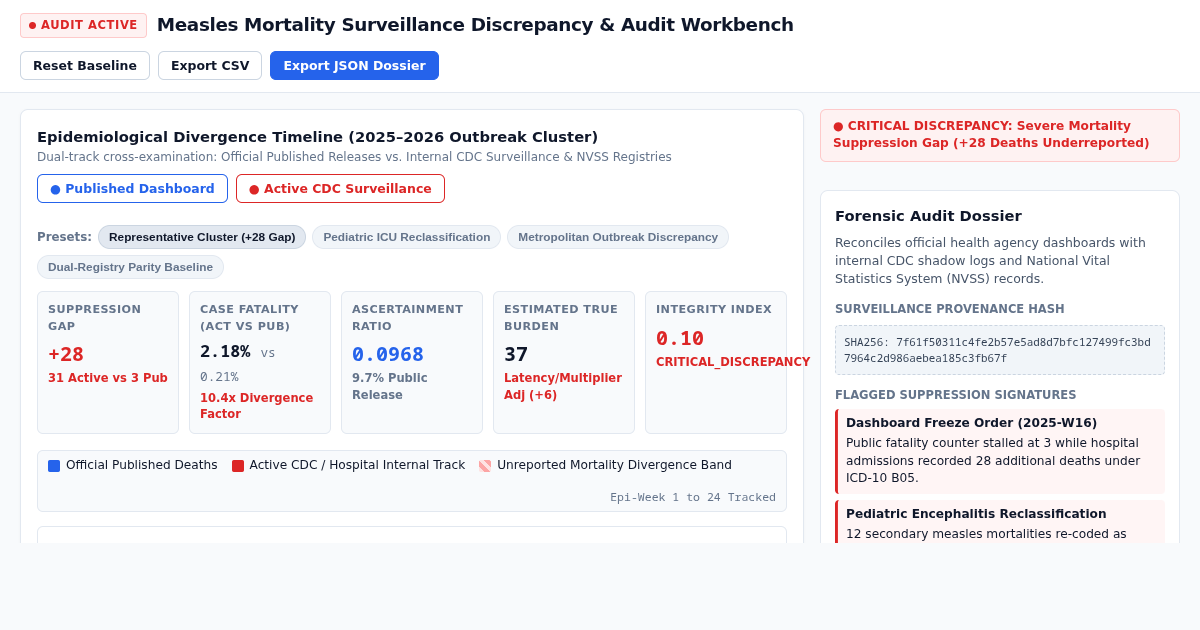Image resolution: width=1200 pixels, height=630 pixels.
Task: Select Metropolitan Outbreak Discrepancy preset
Action: click(618, 237)
